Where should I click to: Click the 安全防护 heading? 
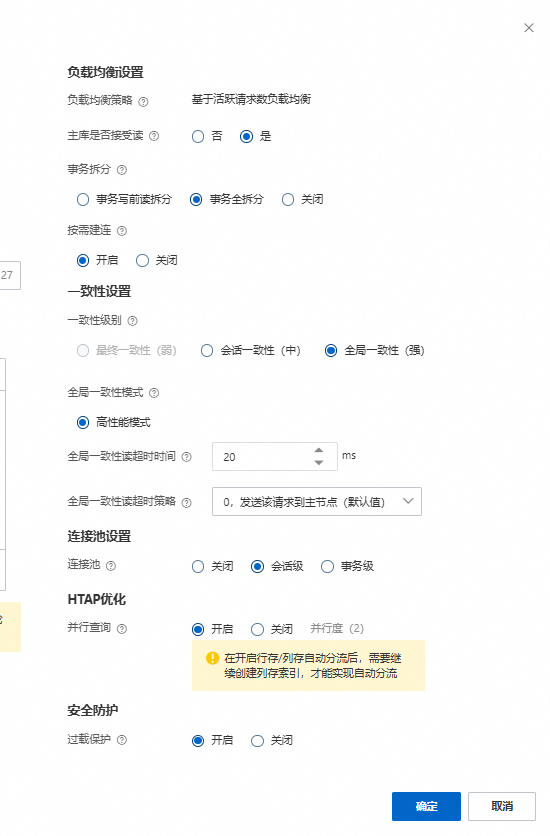click(93, 710)
